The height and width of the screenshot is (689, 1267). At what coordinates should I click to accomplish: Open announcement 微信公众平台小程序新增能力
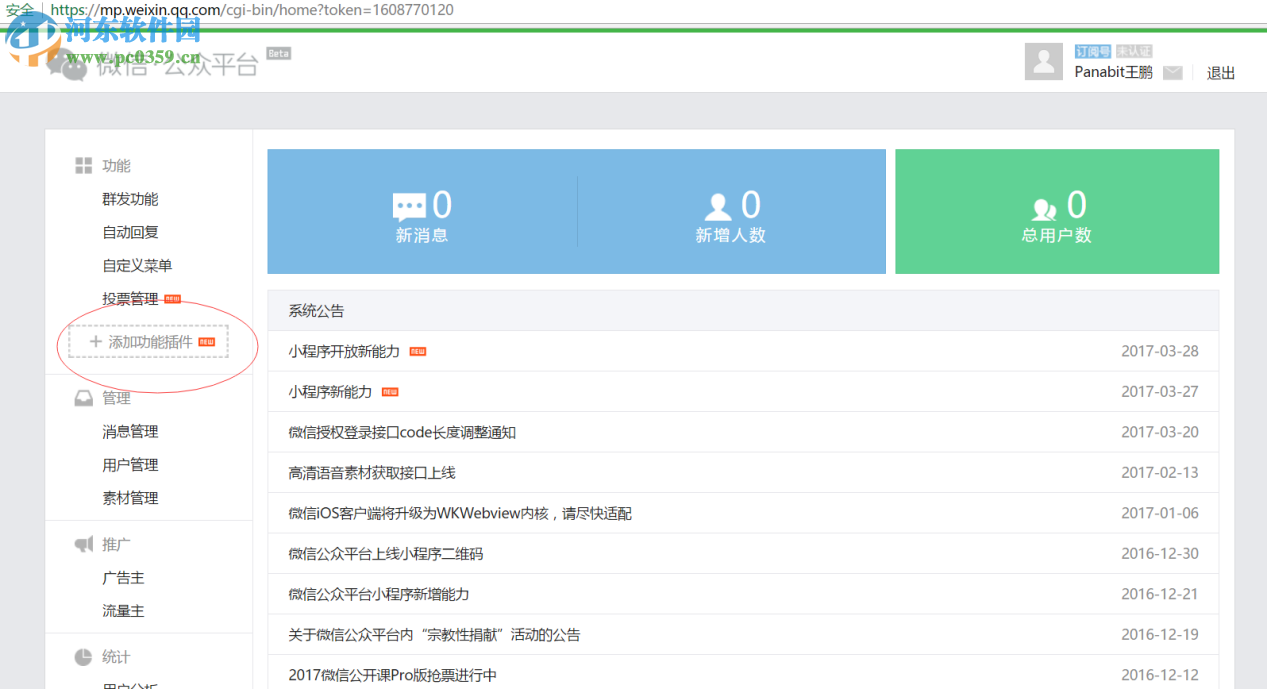[x=379, y=594]
